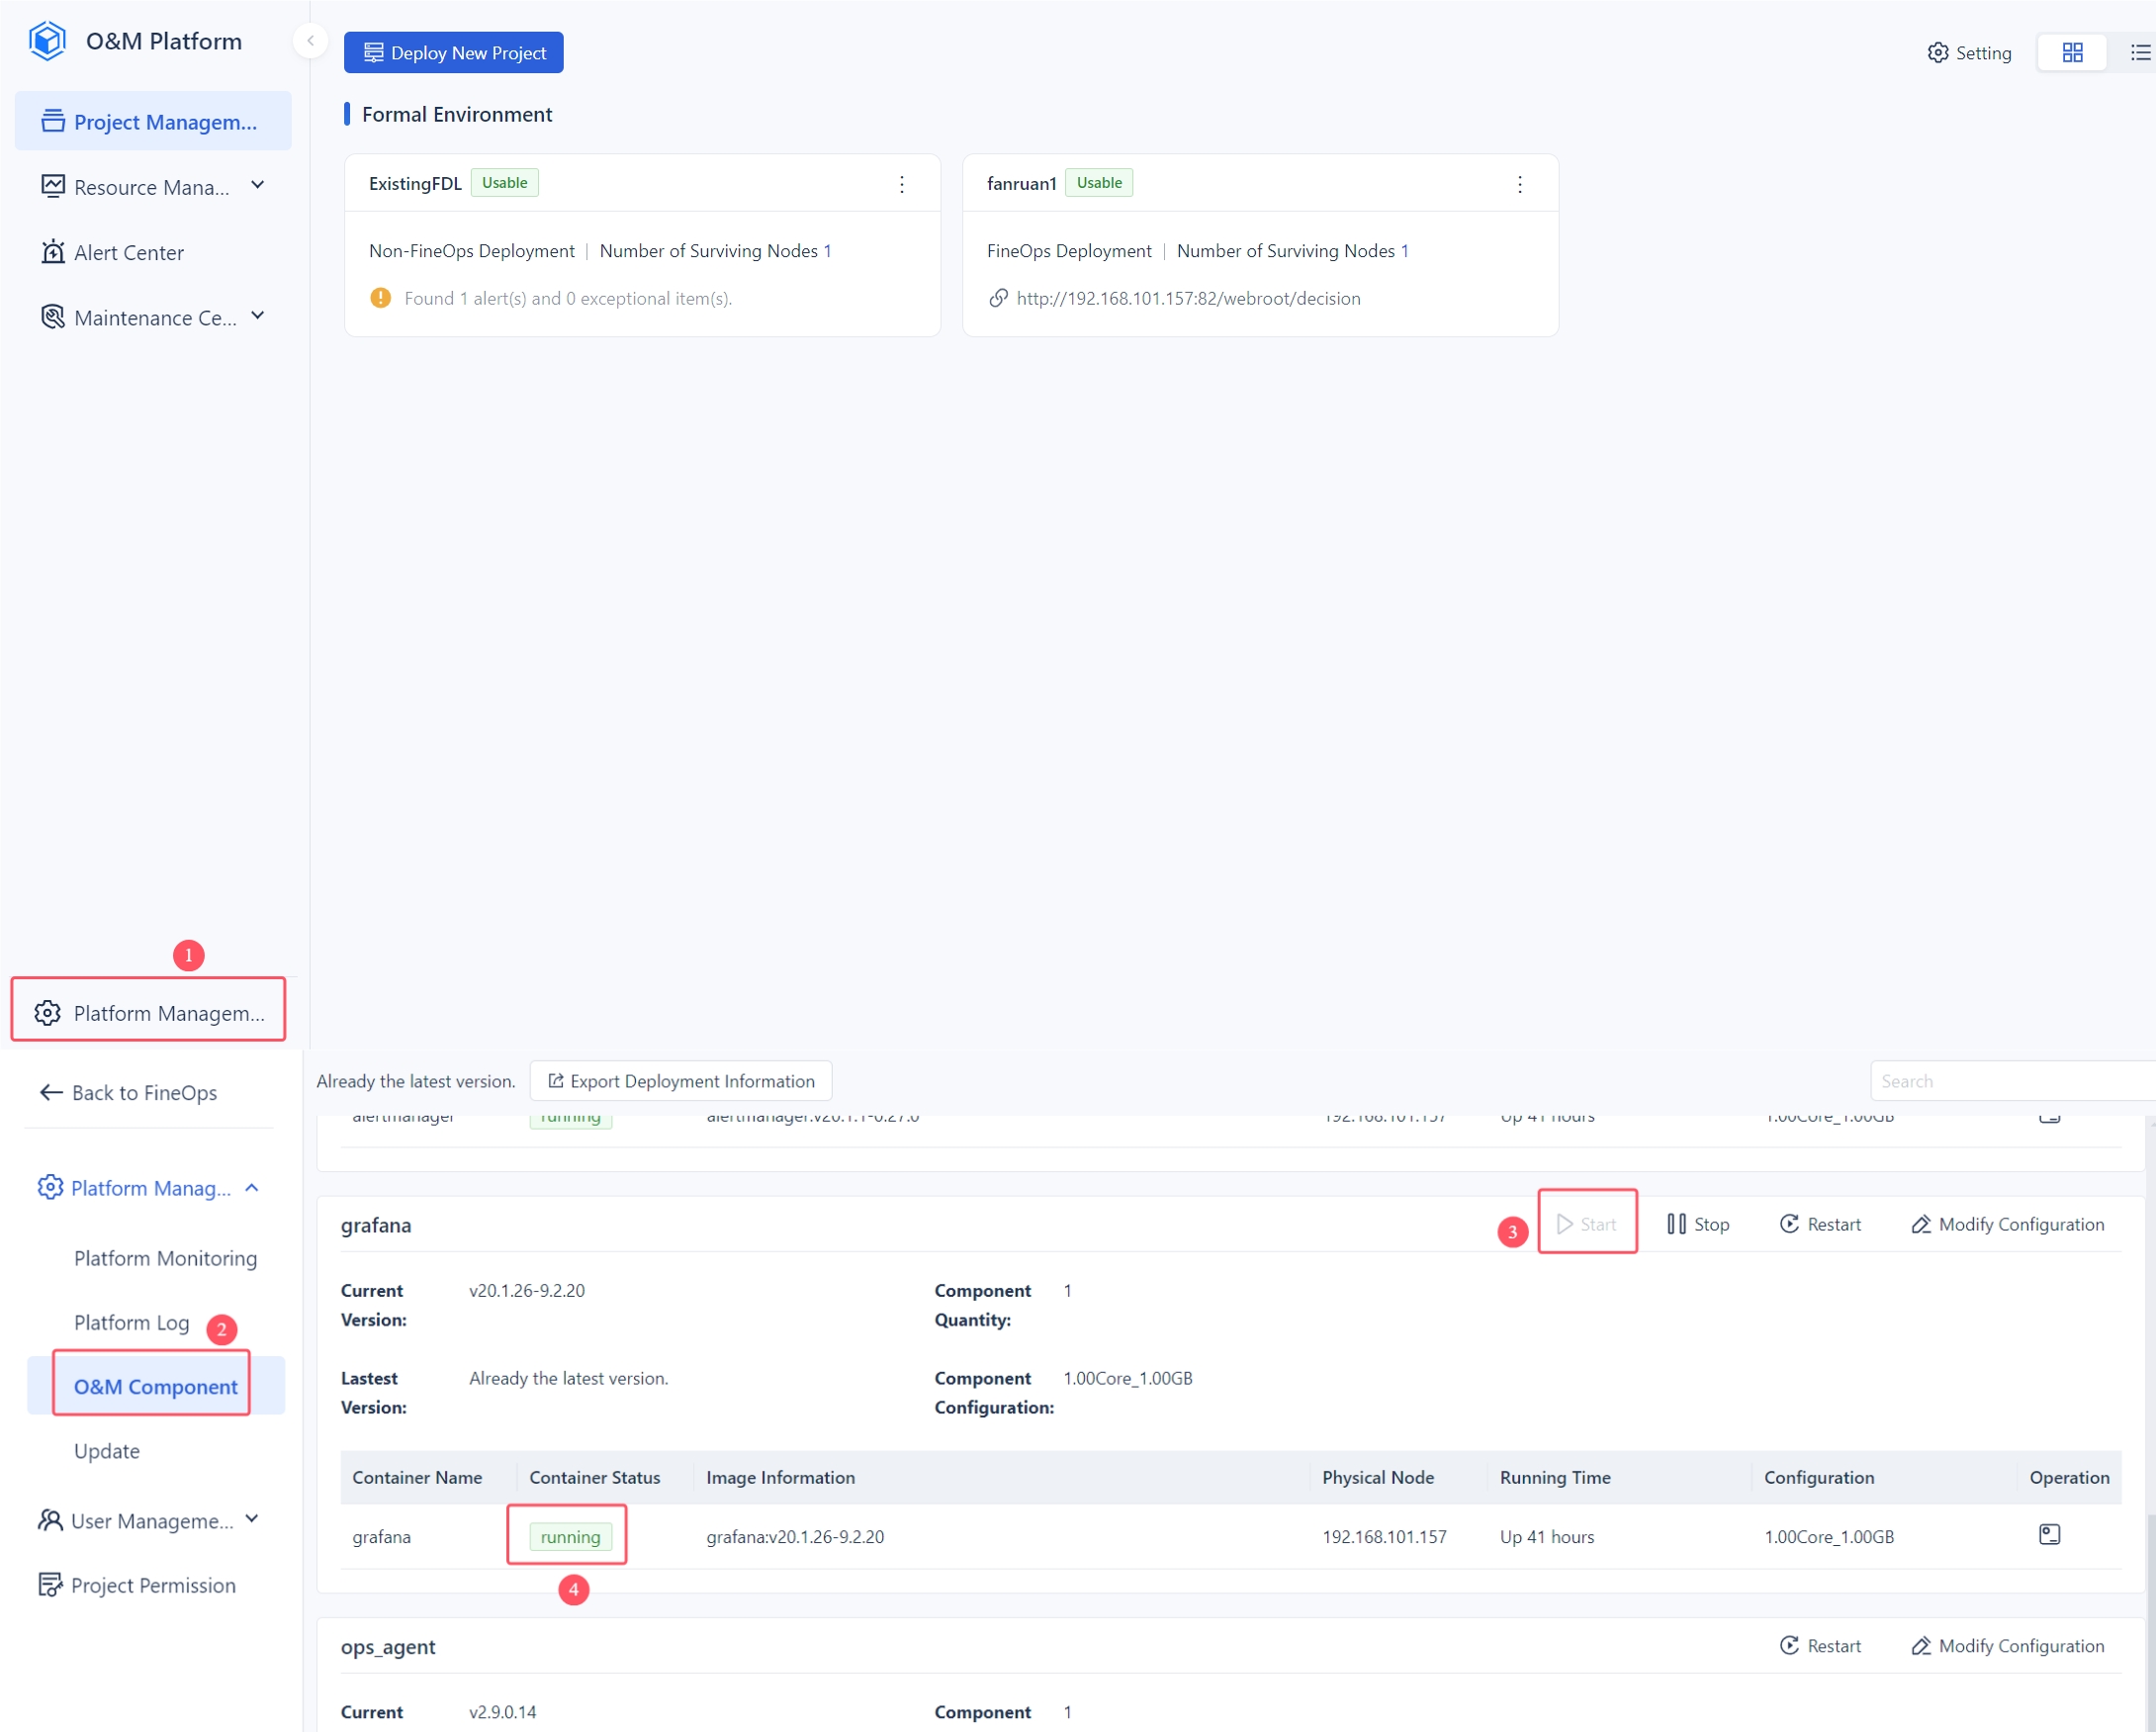Viewport: 2156px width, 1732px height.
Task: Open the ExistingFDL three-dot menu
Action: click(x=901, y=184)
